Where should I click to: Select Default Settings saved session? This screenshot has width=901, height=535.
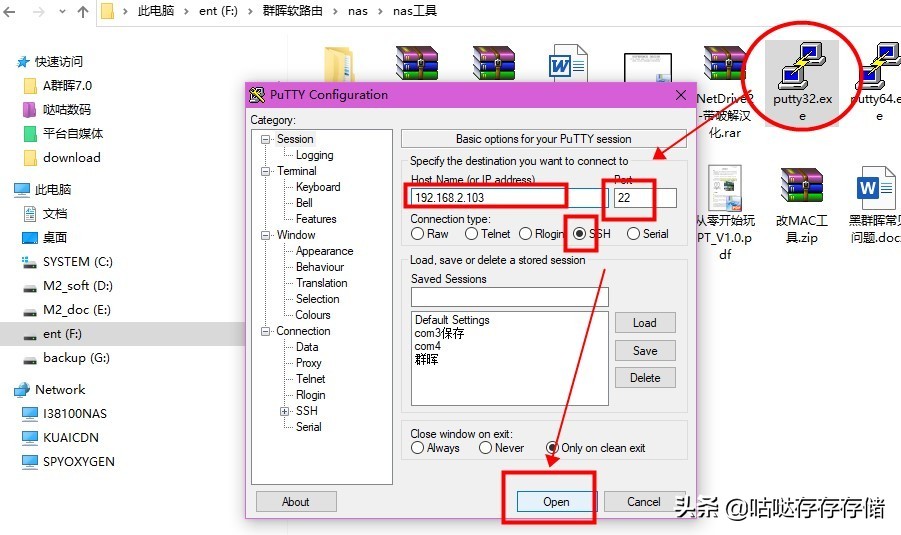(452, 320)
